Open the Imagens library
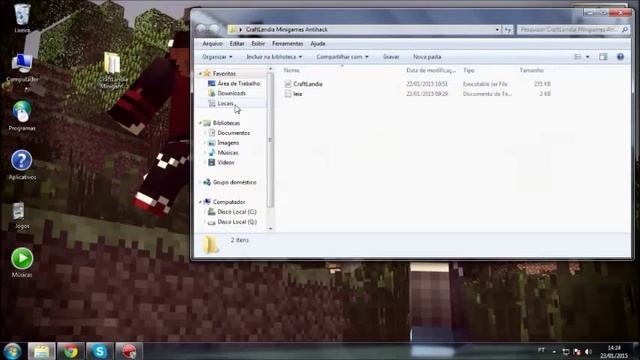The height and width of the screenshot is (360, 640). pos(228,143)
